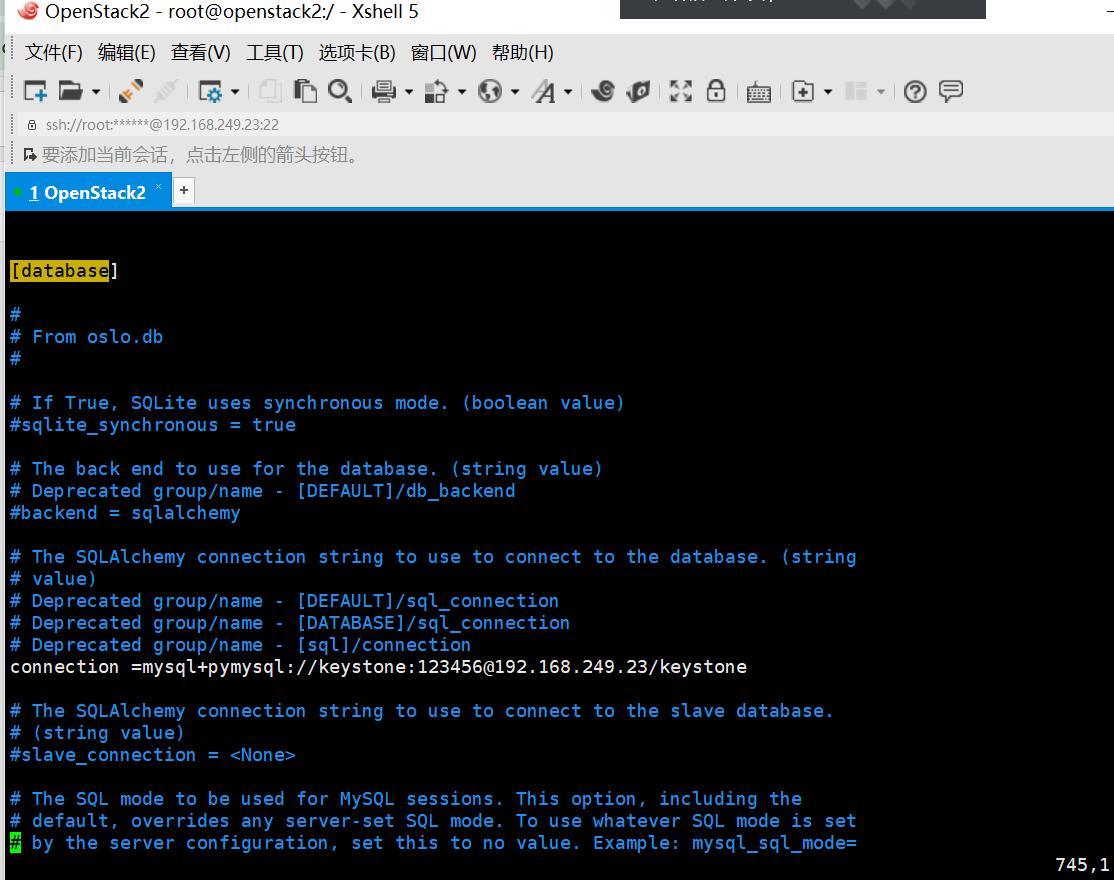Click the color scheme transfer icon
Image resolution: width=1114 pixels, height=880 pixels.
point(436,92)
